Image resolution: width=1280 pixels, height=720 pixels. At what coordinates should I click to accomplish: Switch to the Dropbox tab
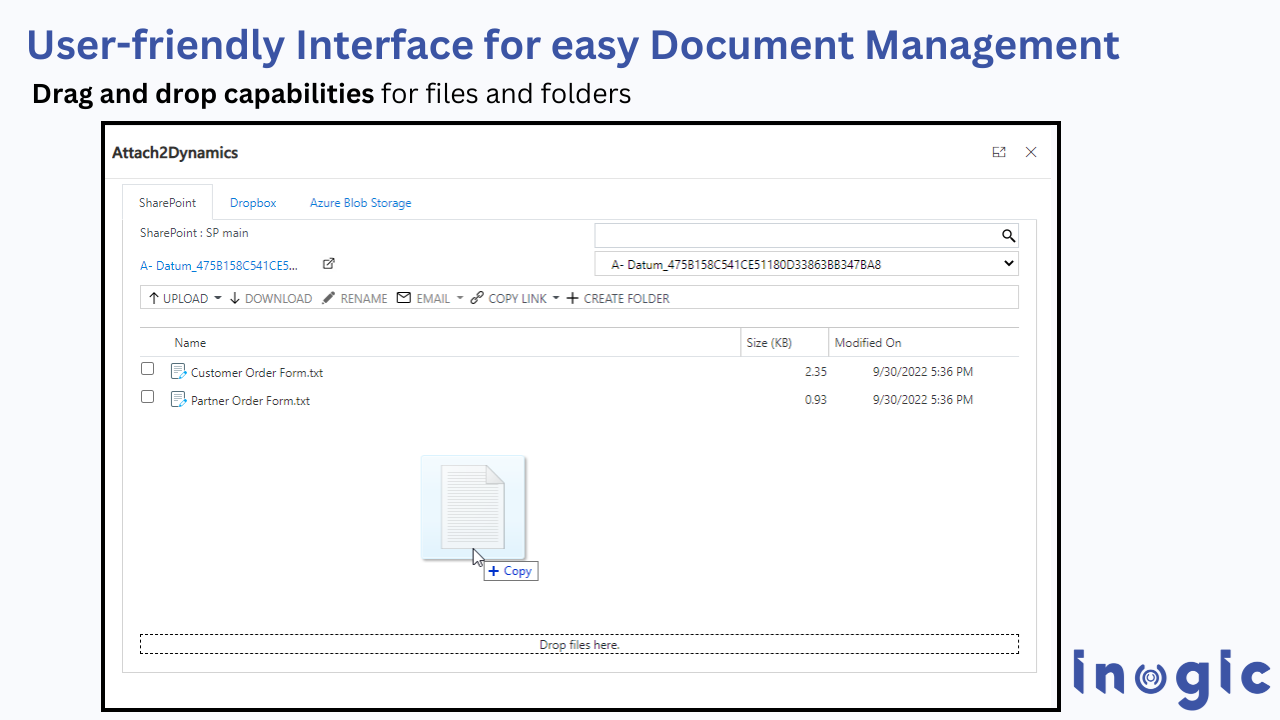(253, 203)
